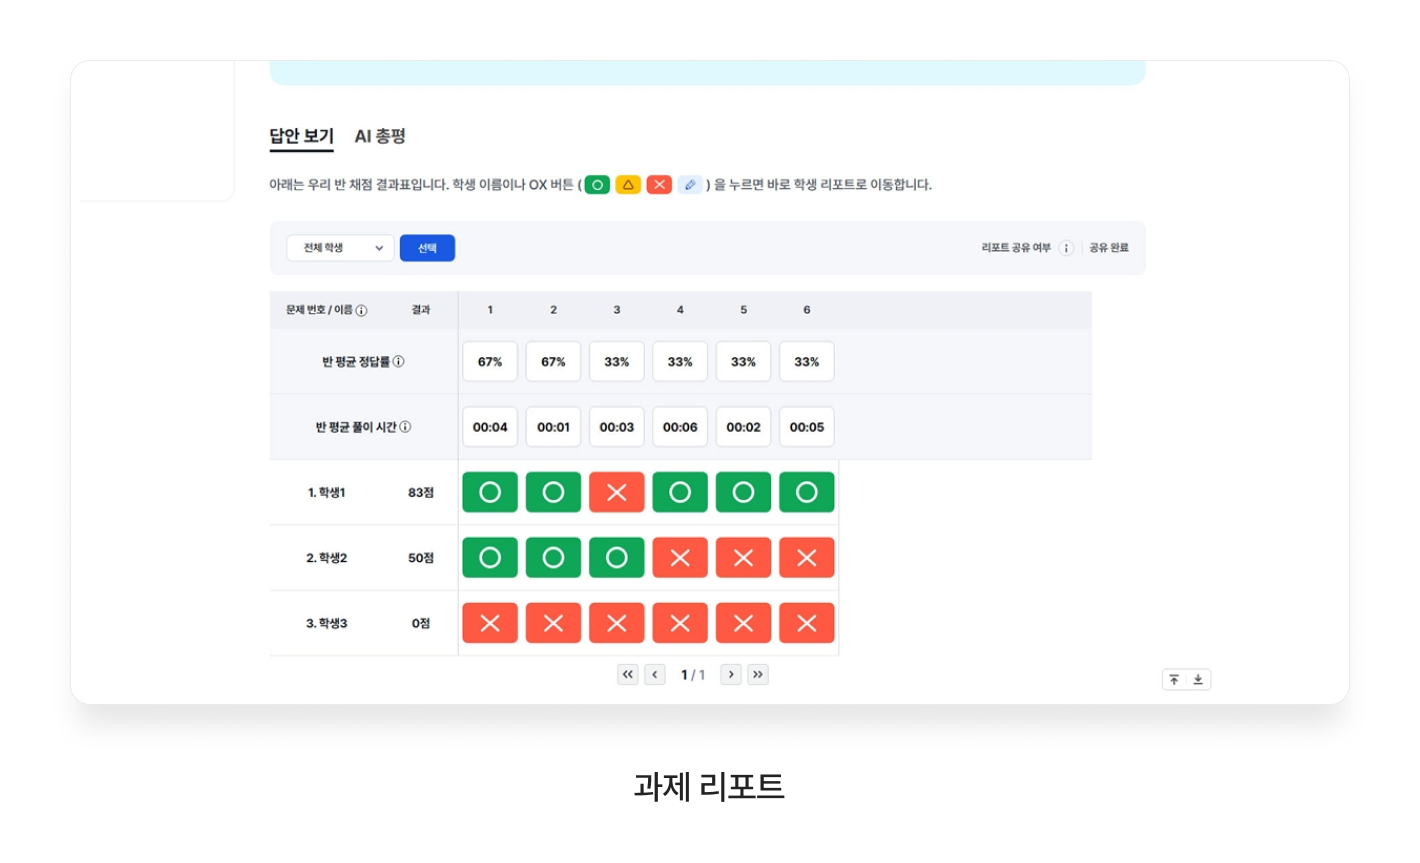Viewport: 1420px width, 863px height.
Task: Click the previous page arrow in pagination
Action: point(655,675)
